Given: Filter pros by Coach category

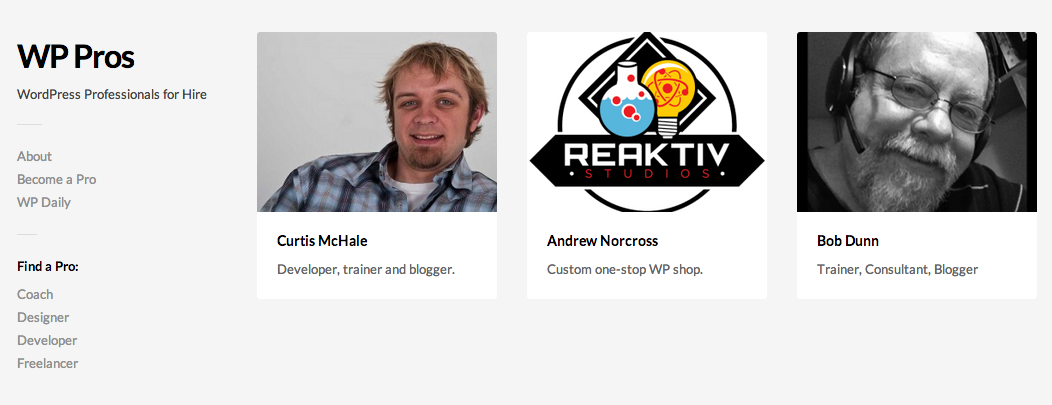Looking at the screenshot, I should [35, 294].
